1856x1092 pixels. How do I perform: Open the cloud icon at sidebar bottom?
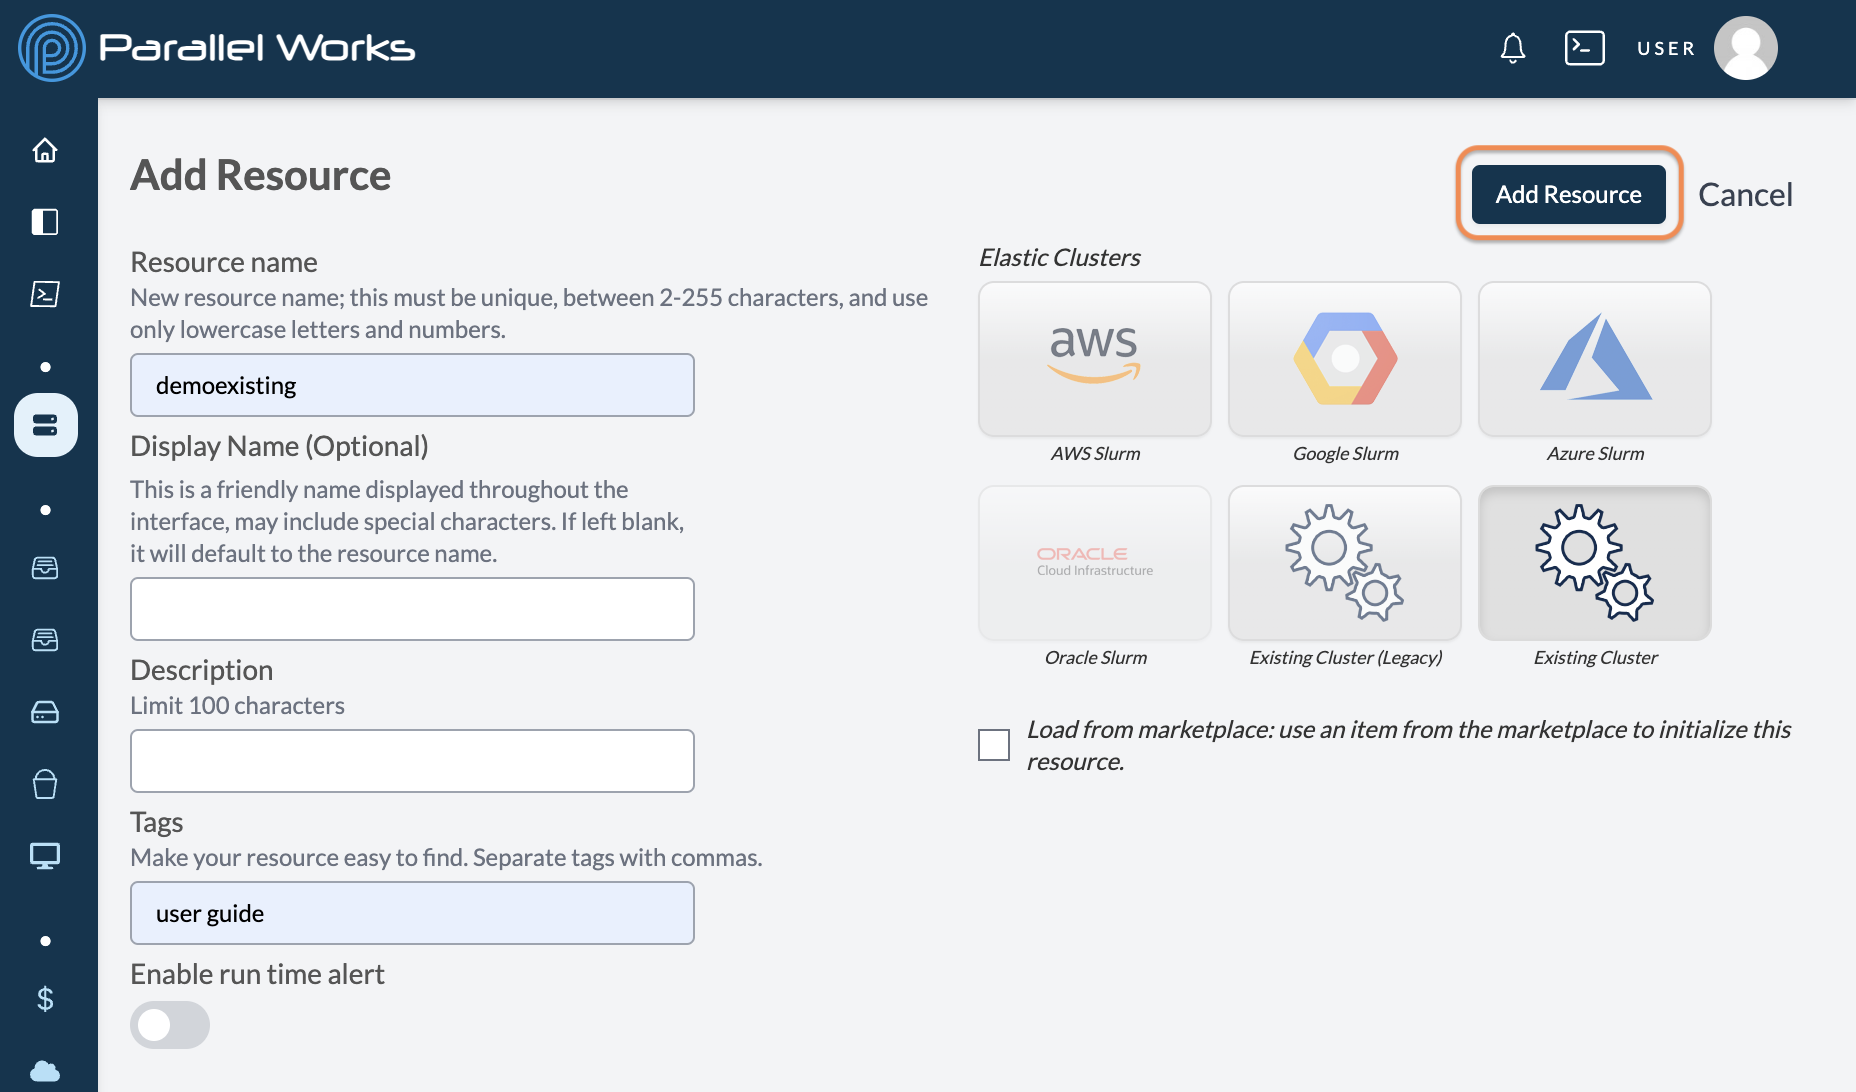[45, 1071]
